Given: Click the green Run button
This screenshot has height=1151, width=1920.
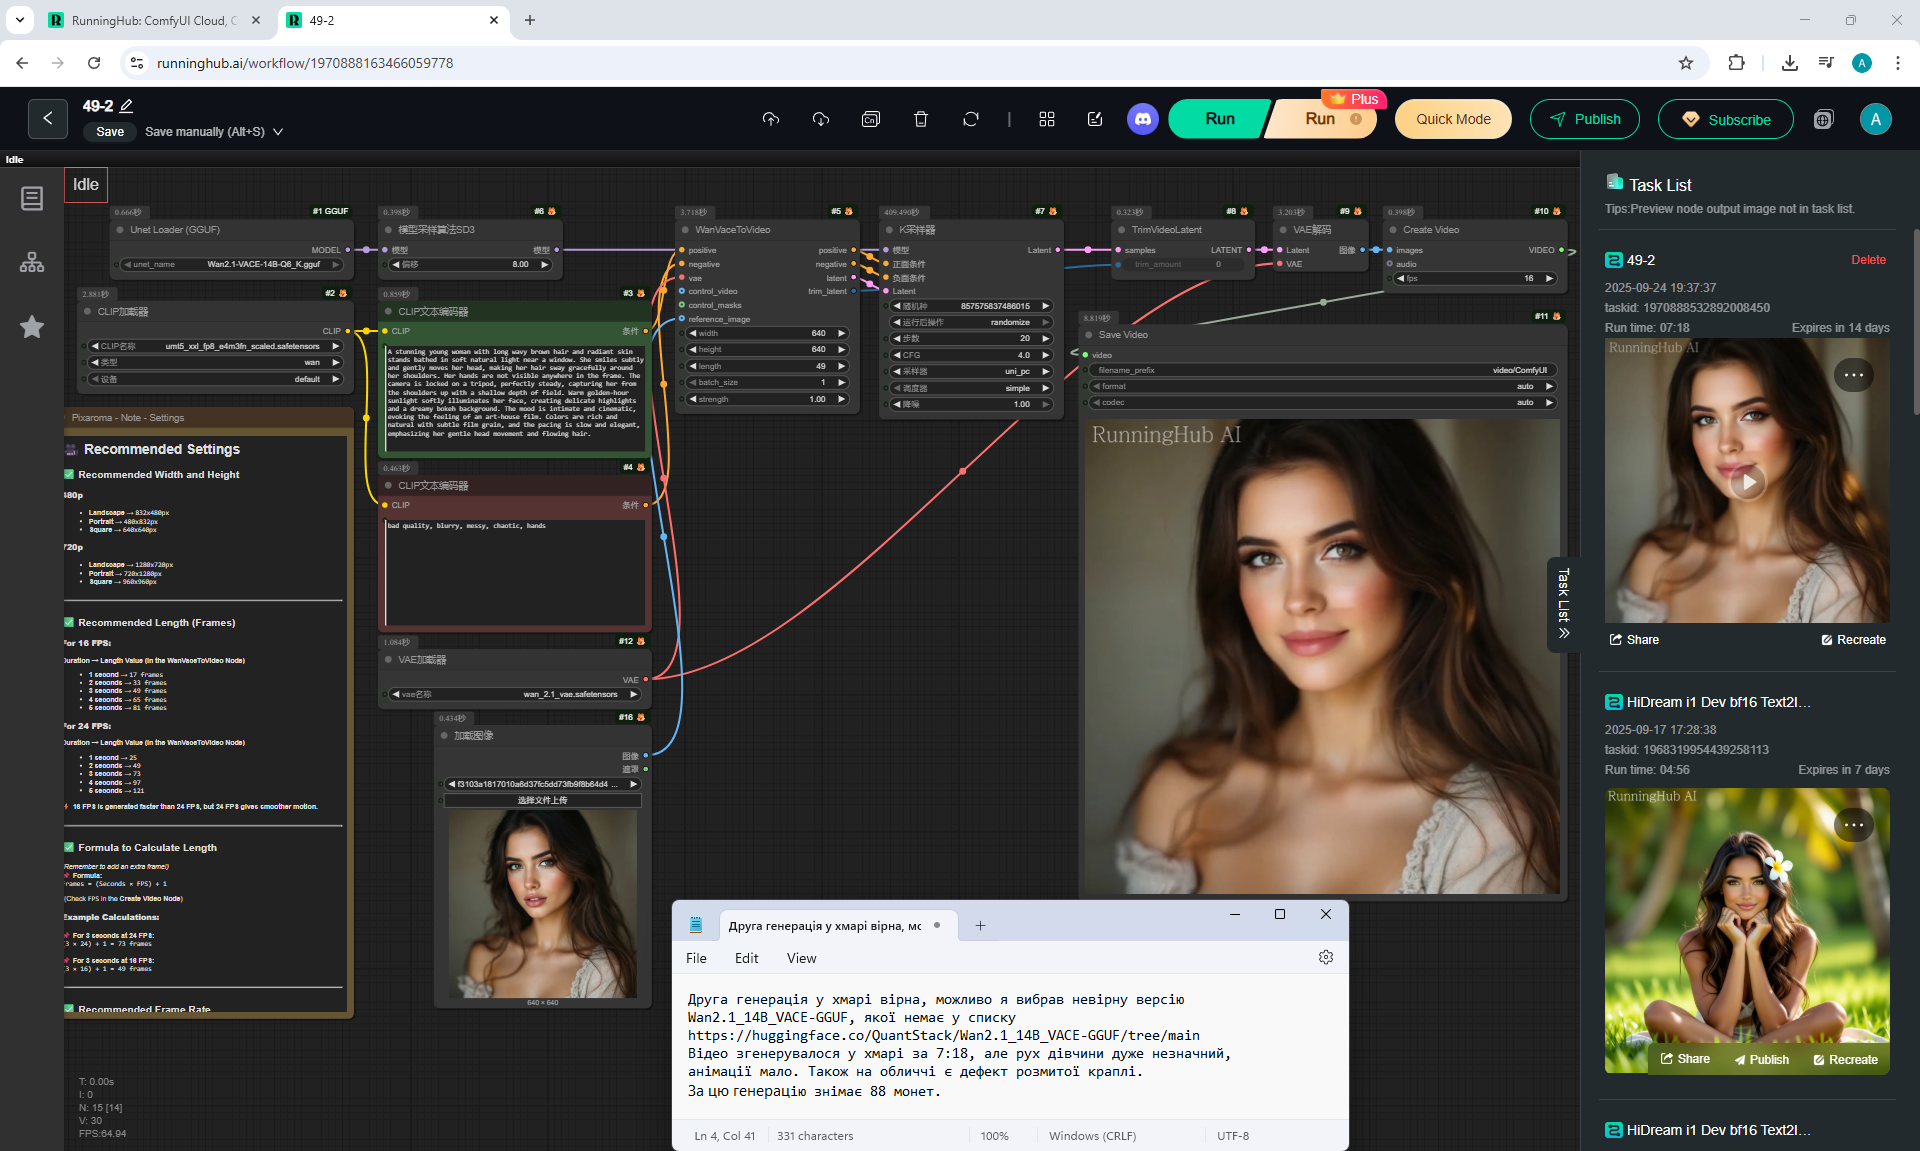Looking at the screenshot, I should click(1219, 119).
